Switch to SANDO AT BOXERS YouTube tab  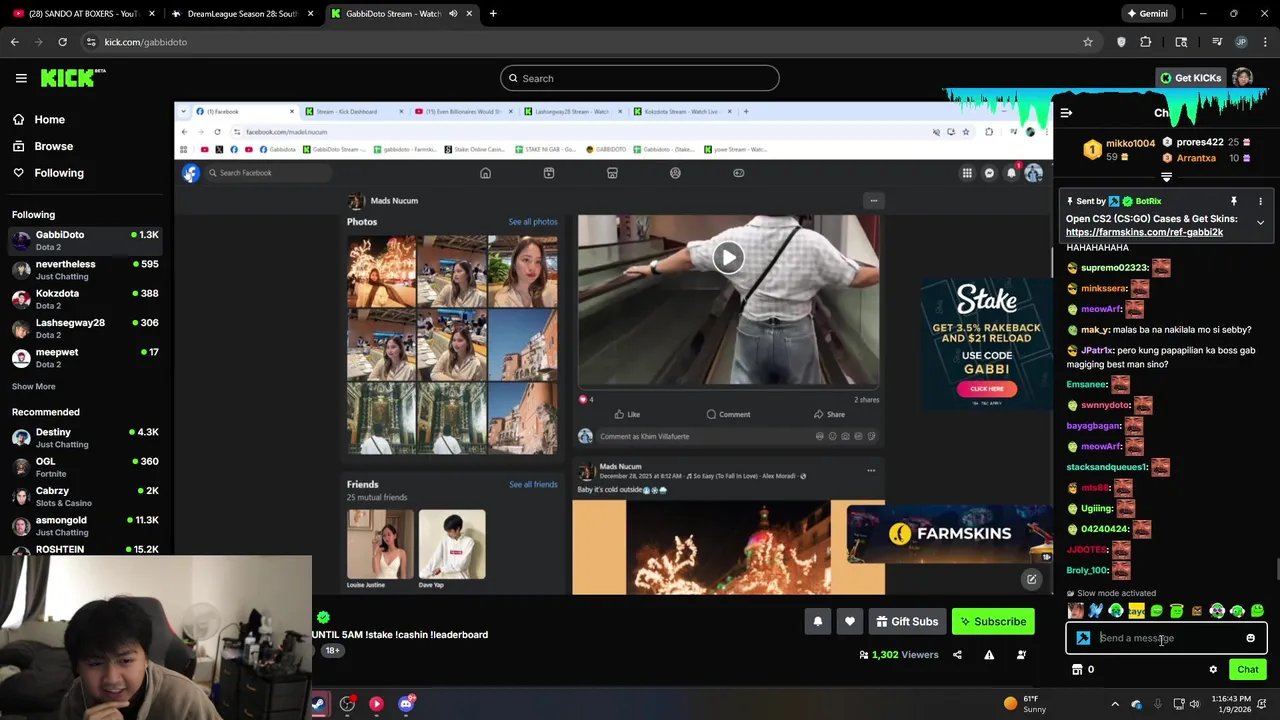pyautogui.click(x=83, y=14)
